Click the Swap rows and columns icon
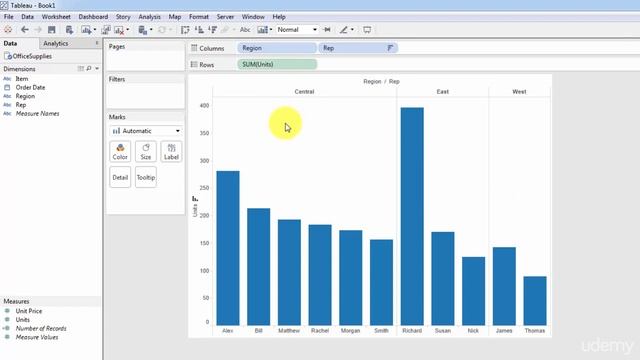Screen dimensions: 640x360 pyautogui.click(x=185, y=30)
